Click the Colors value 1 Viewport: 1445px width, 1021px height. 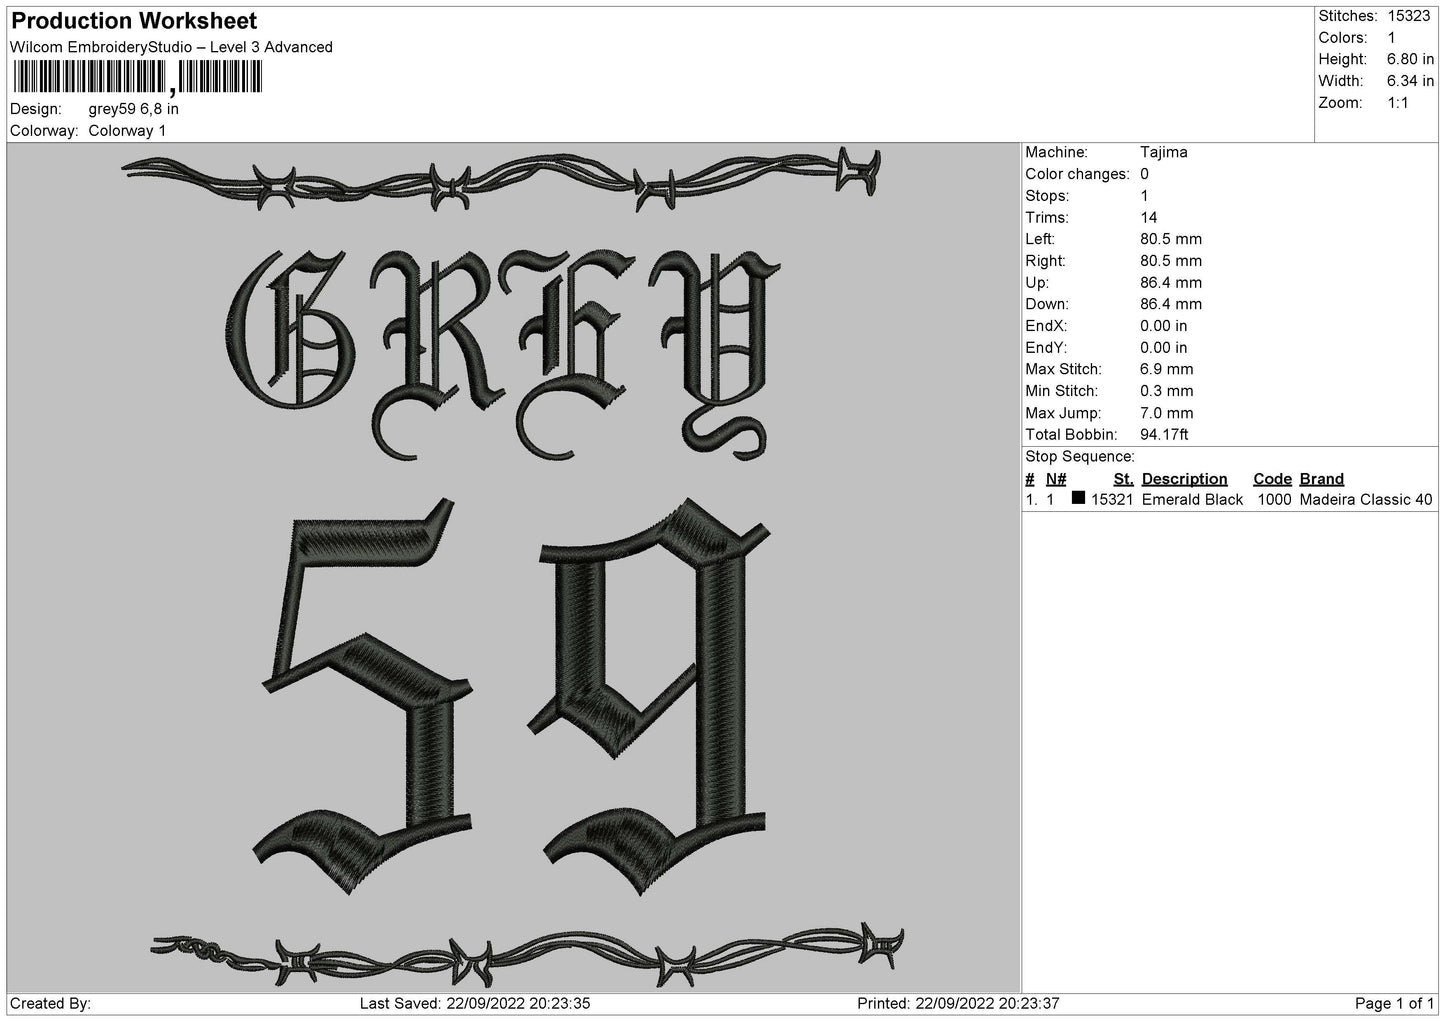tap(1391, 38)
